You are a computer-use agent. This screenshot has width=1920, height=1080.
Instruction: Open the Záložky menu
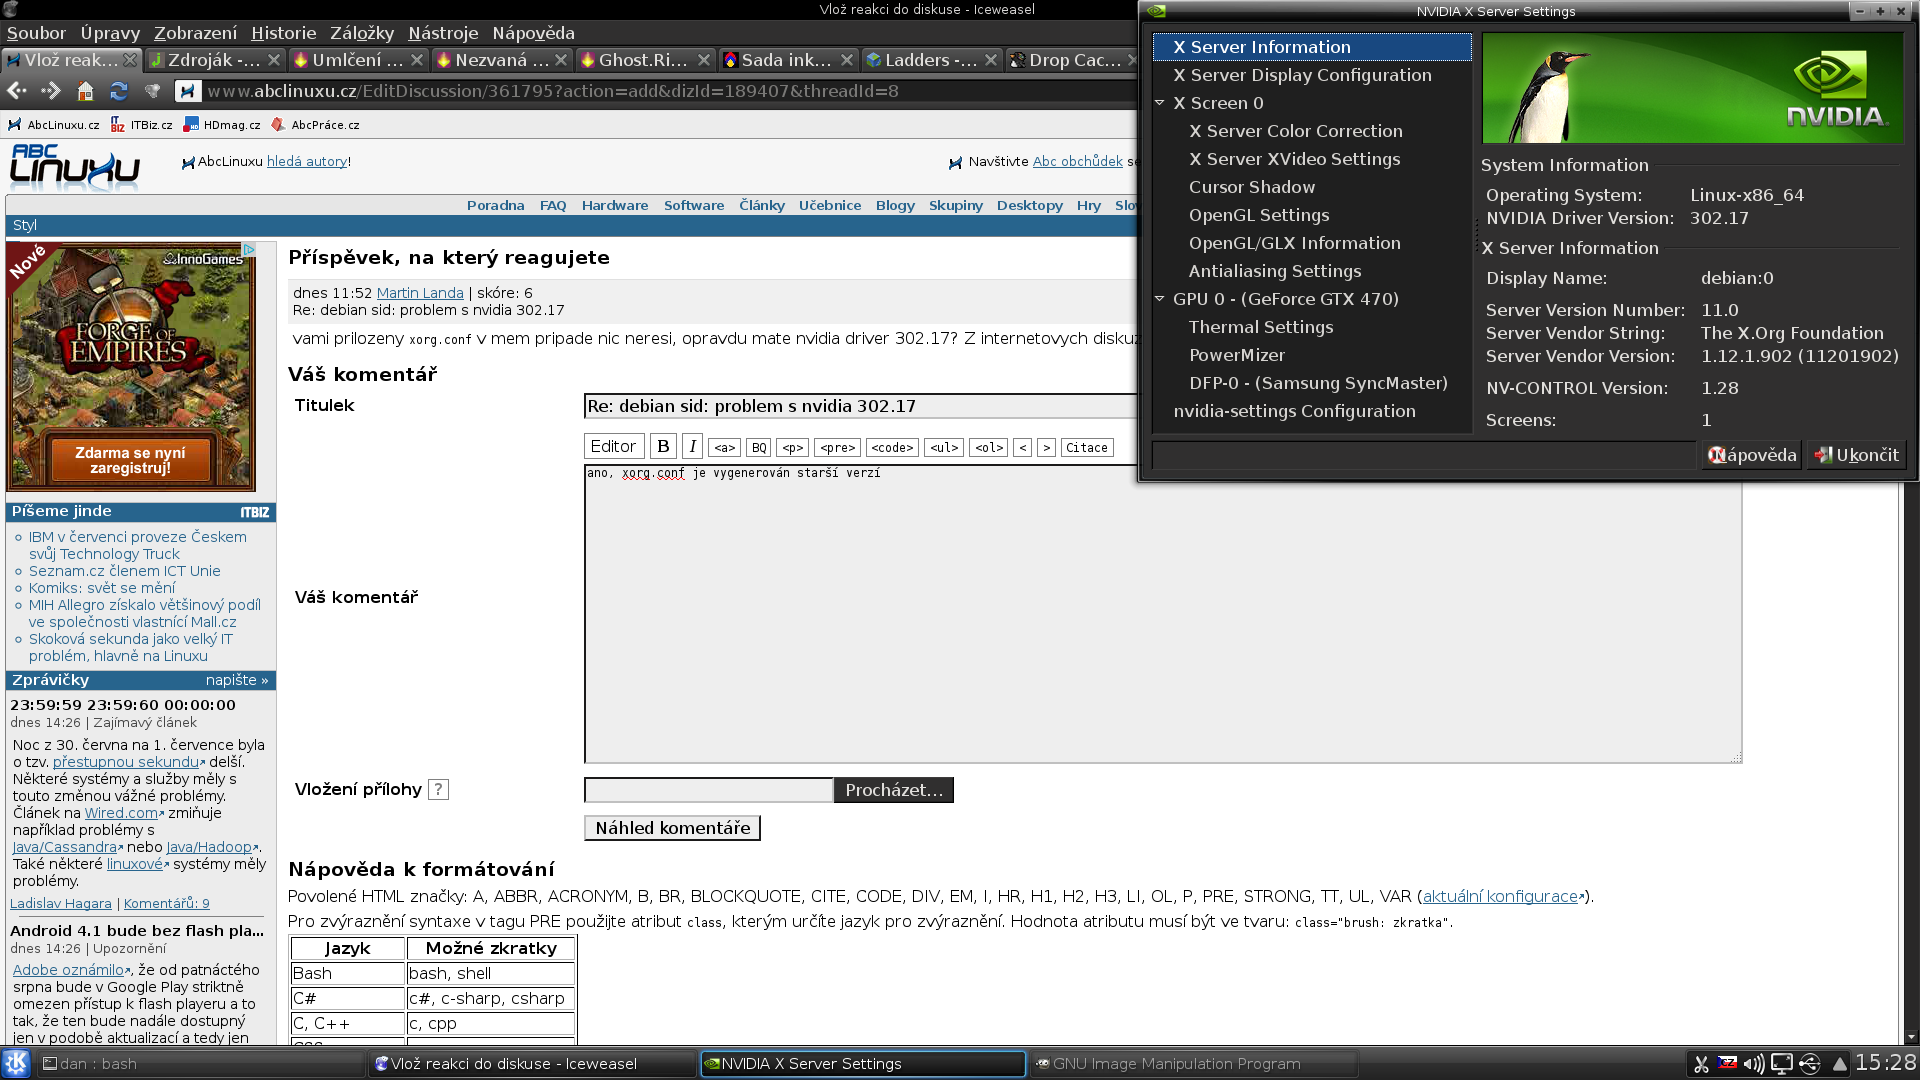[x=362, y=33]
